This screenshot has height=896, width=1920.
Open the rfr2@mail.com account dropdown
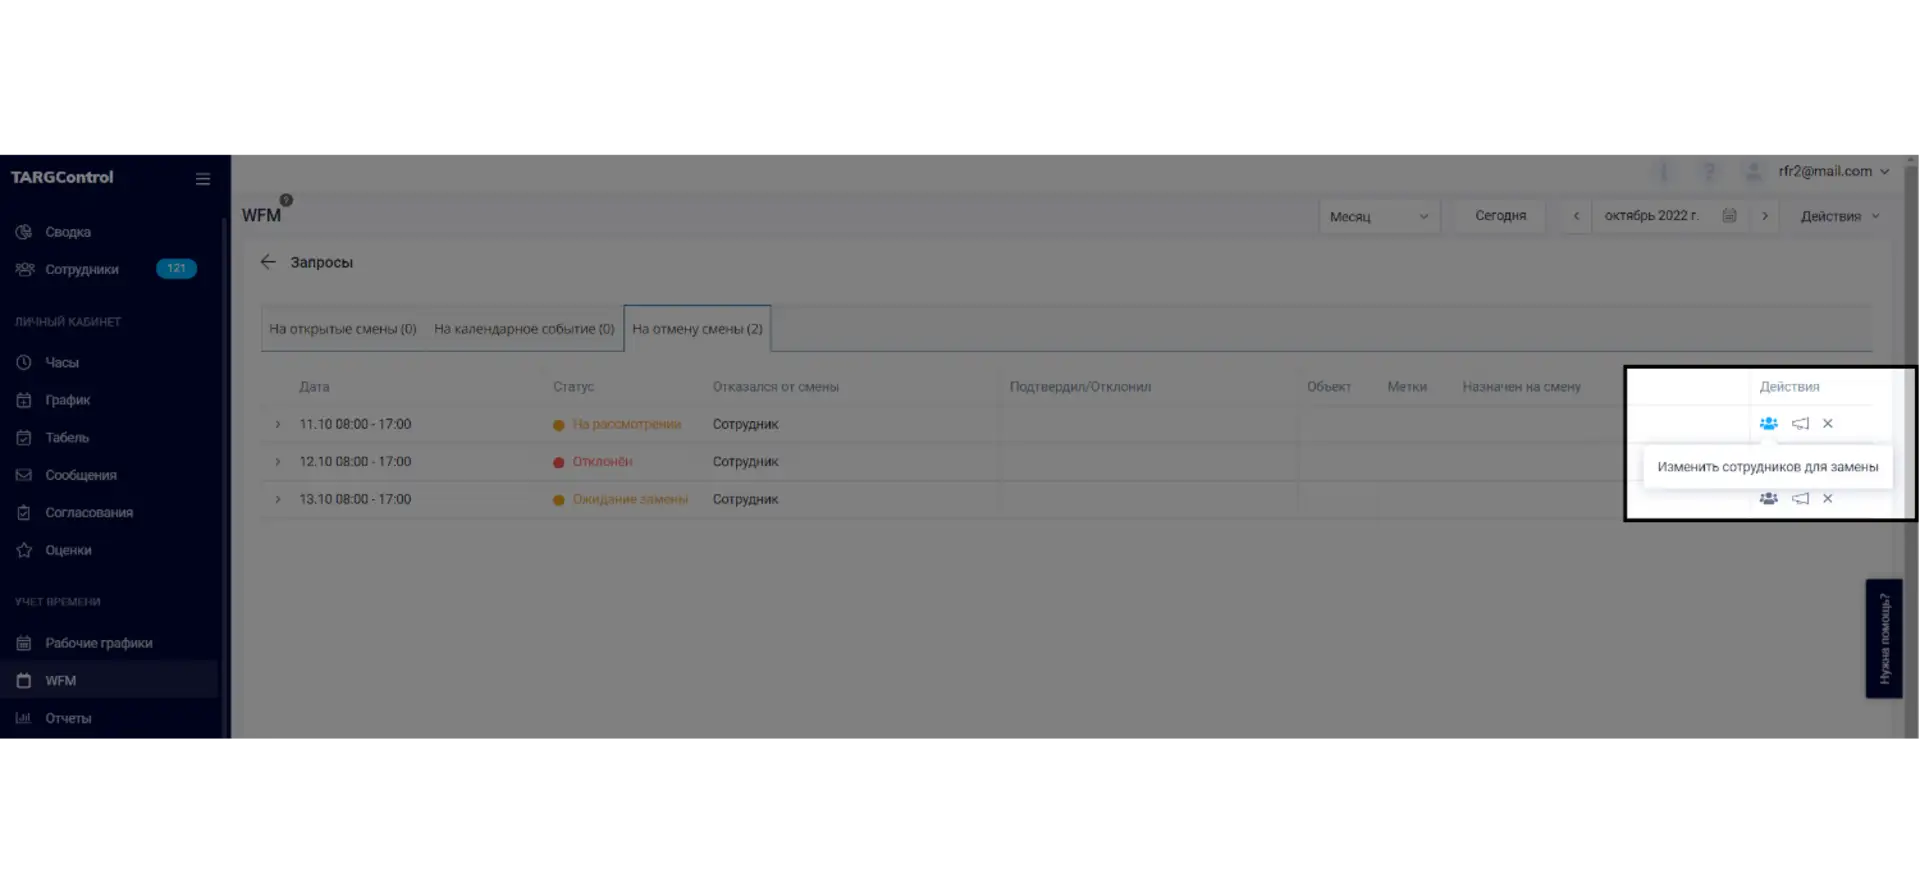coord(1834,171)
